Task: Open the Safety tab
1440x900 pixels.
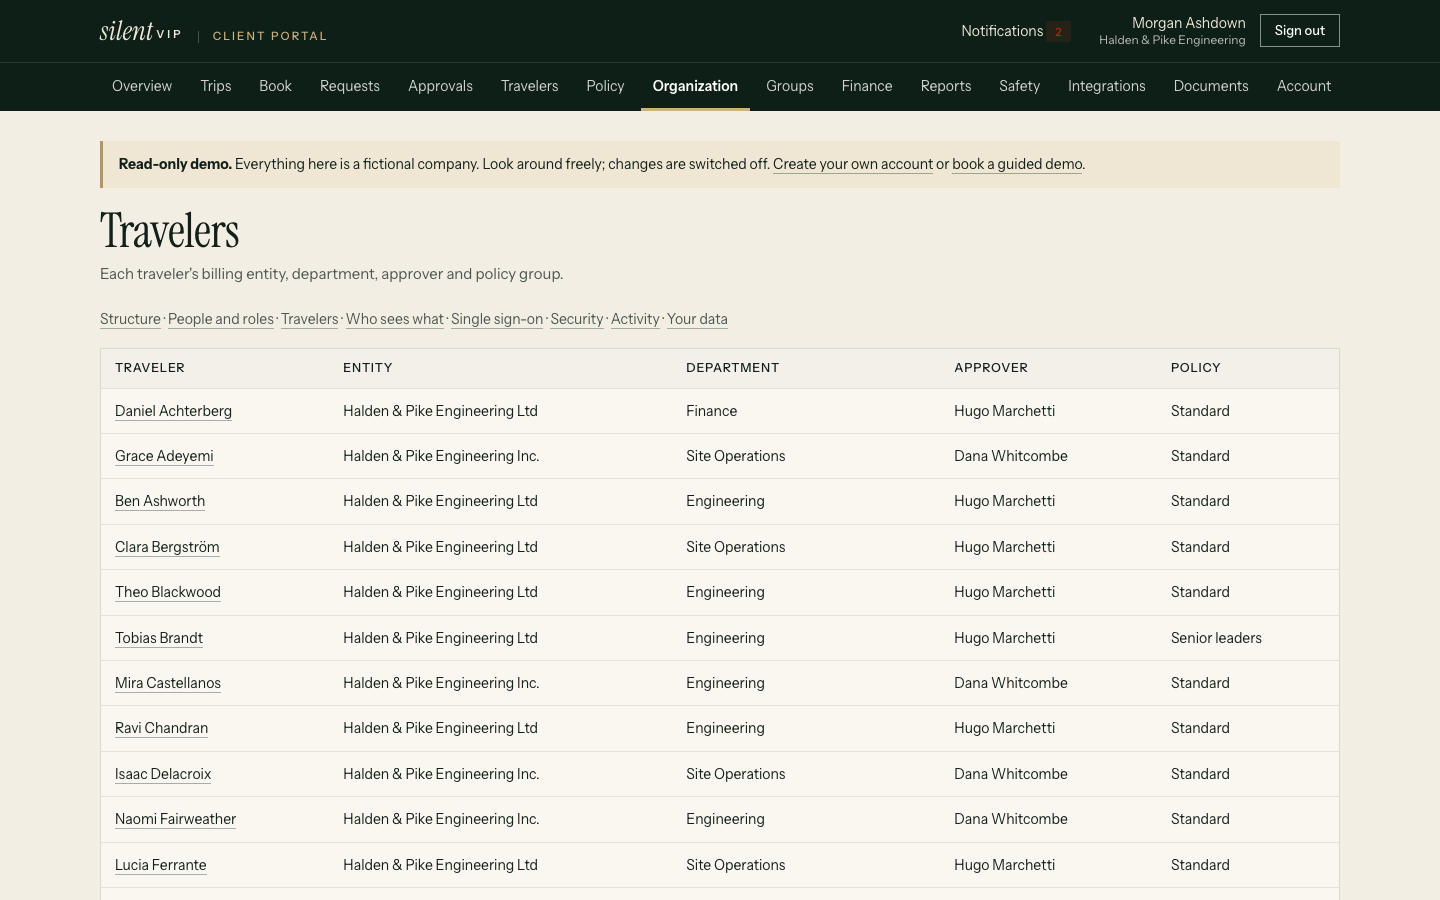Action: (1019, 86)
